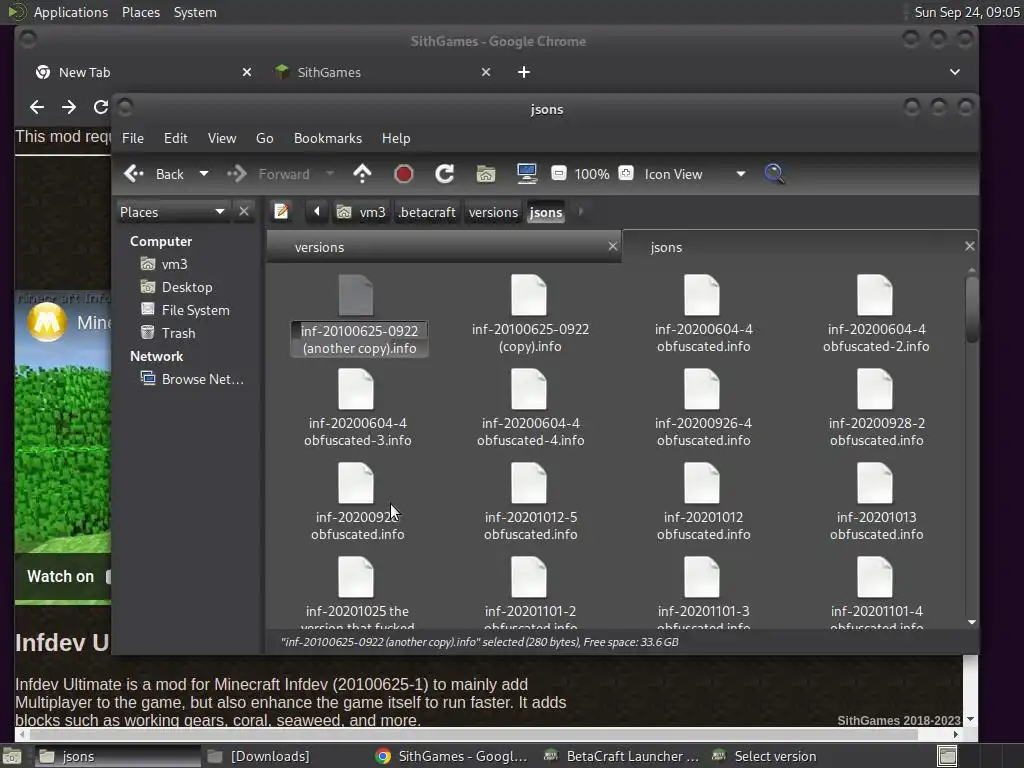Screen dimensions: 1024x768
Task: Open the Places menu in the top panel
Action: click(x=141, y=12)
